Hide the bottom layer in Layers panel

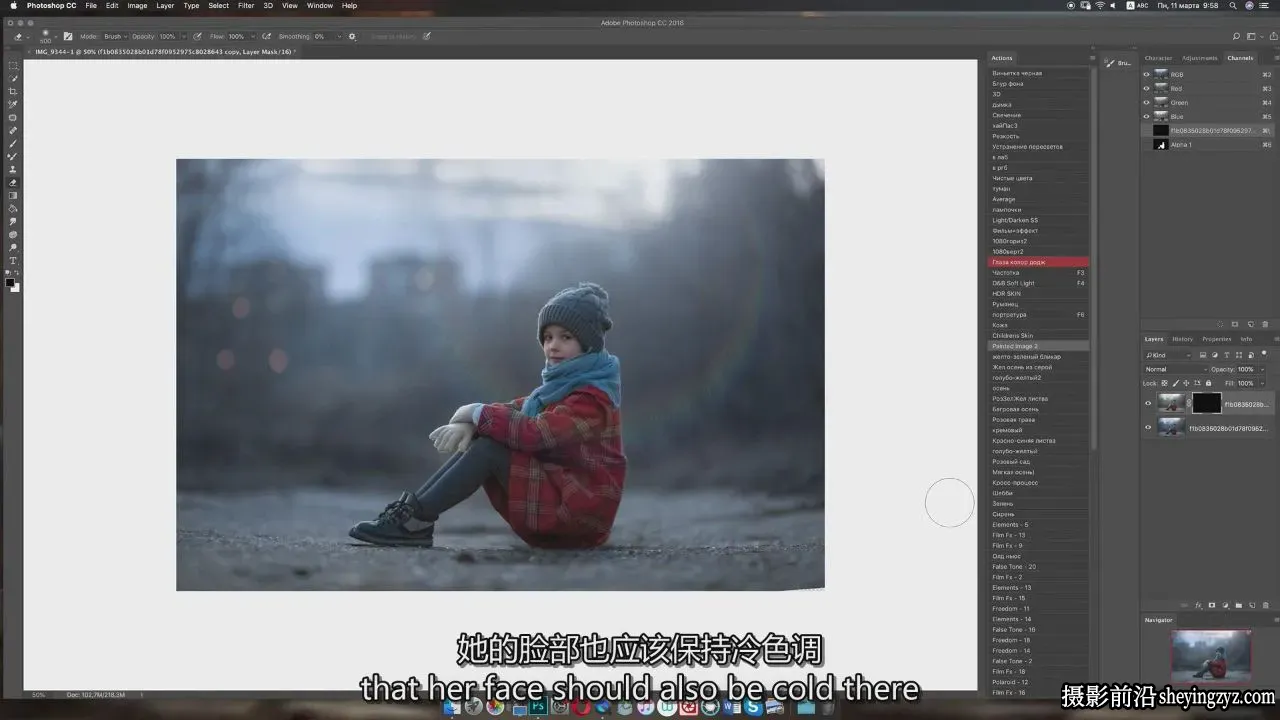1148,427
